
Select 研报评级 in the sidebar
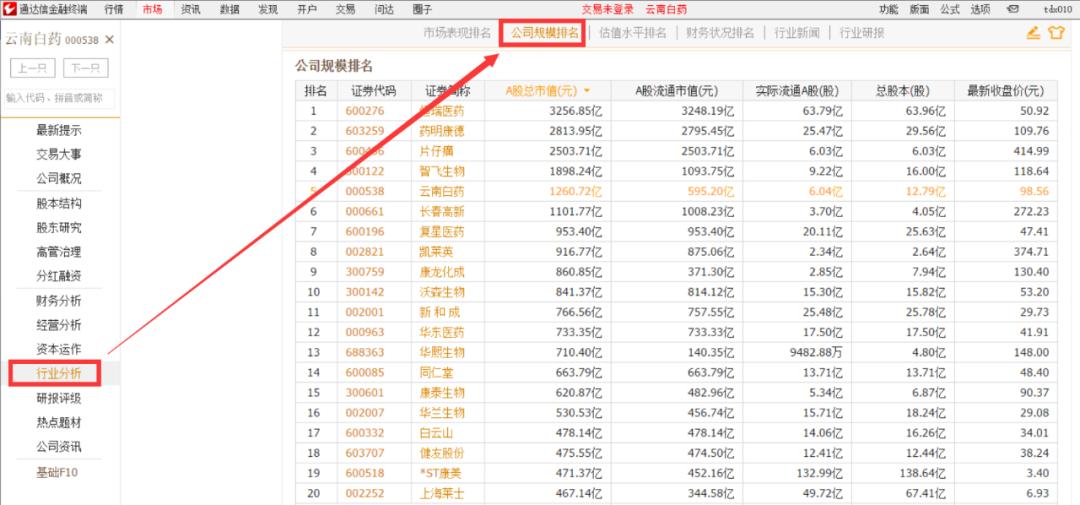(59, 398)
